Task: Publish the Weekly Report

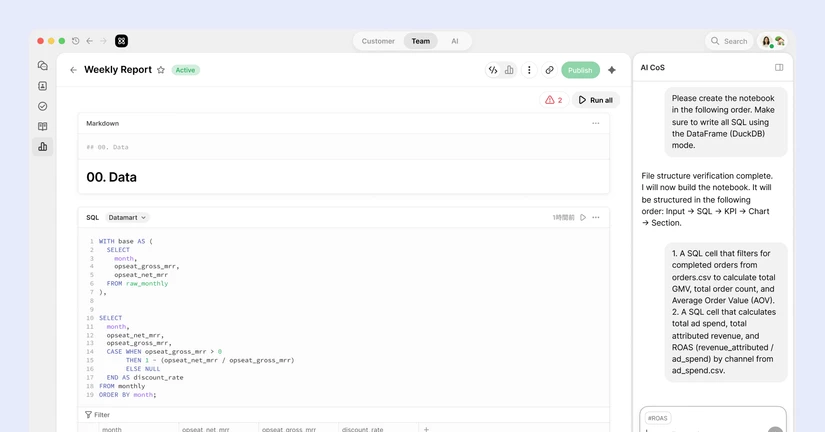Action: coord(580,70)
